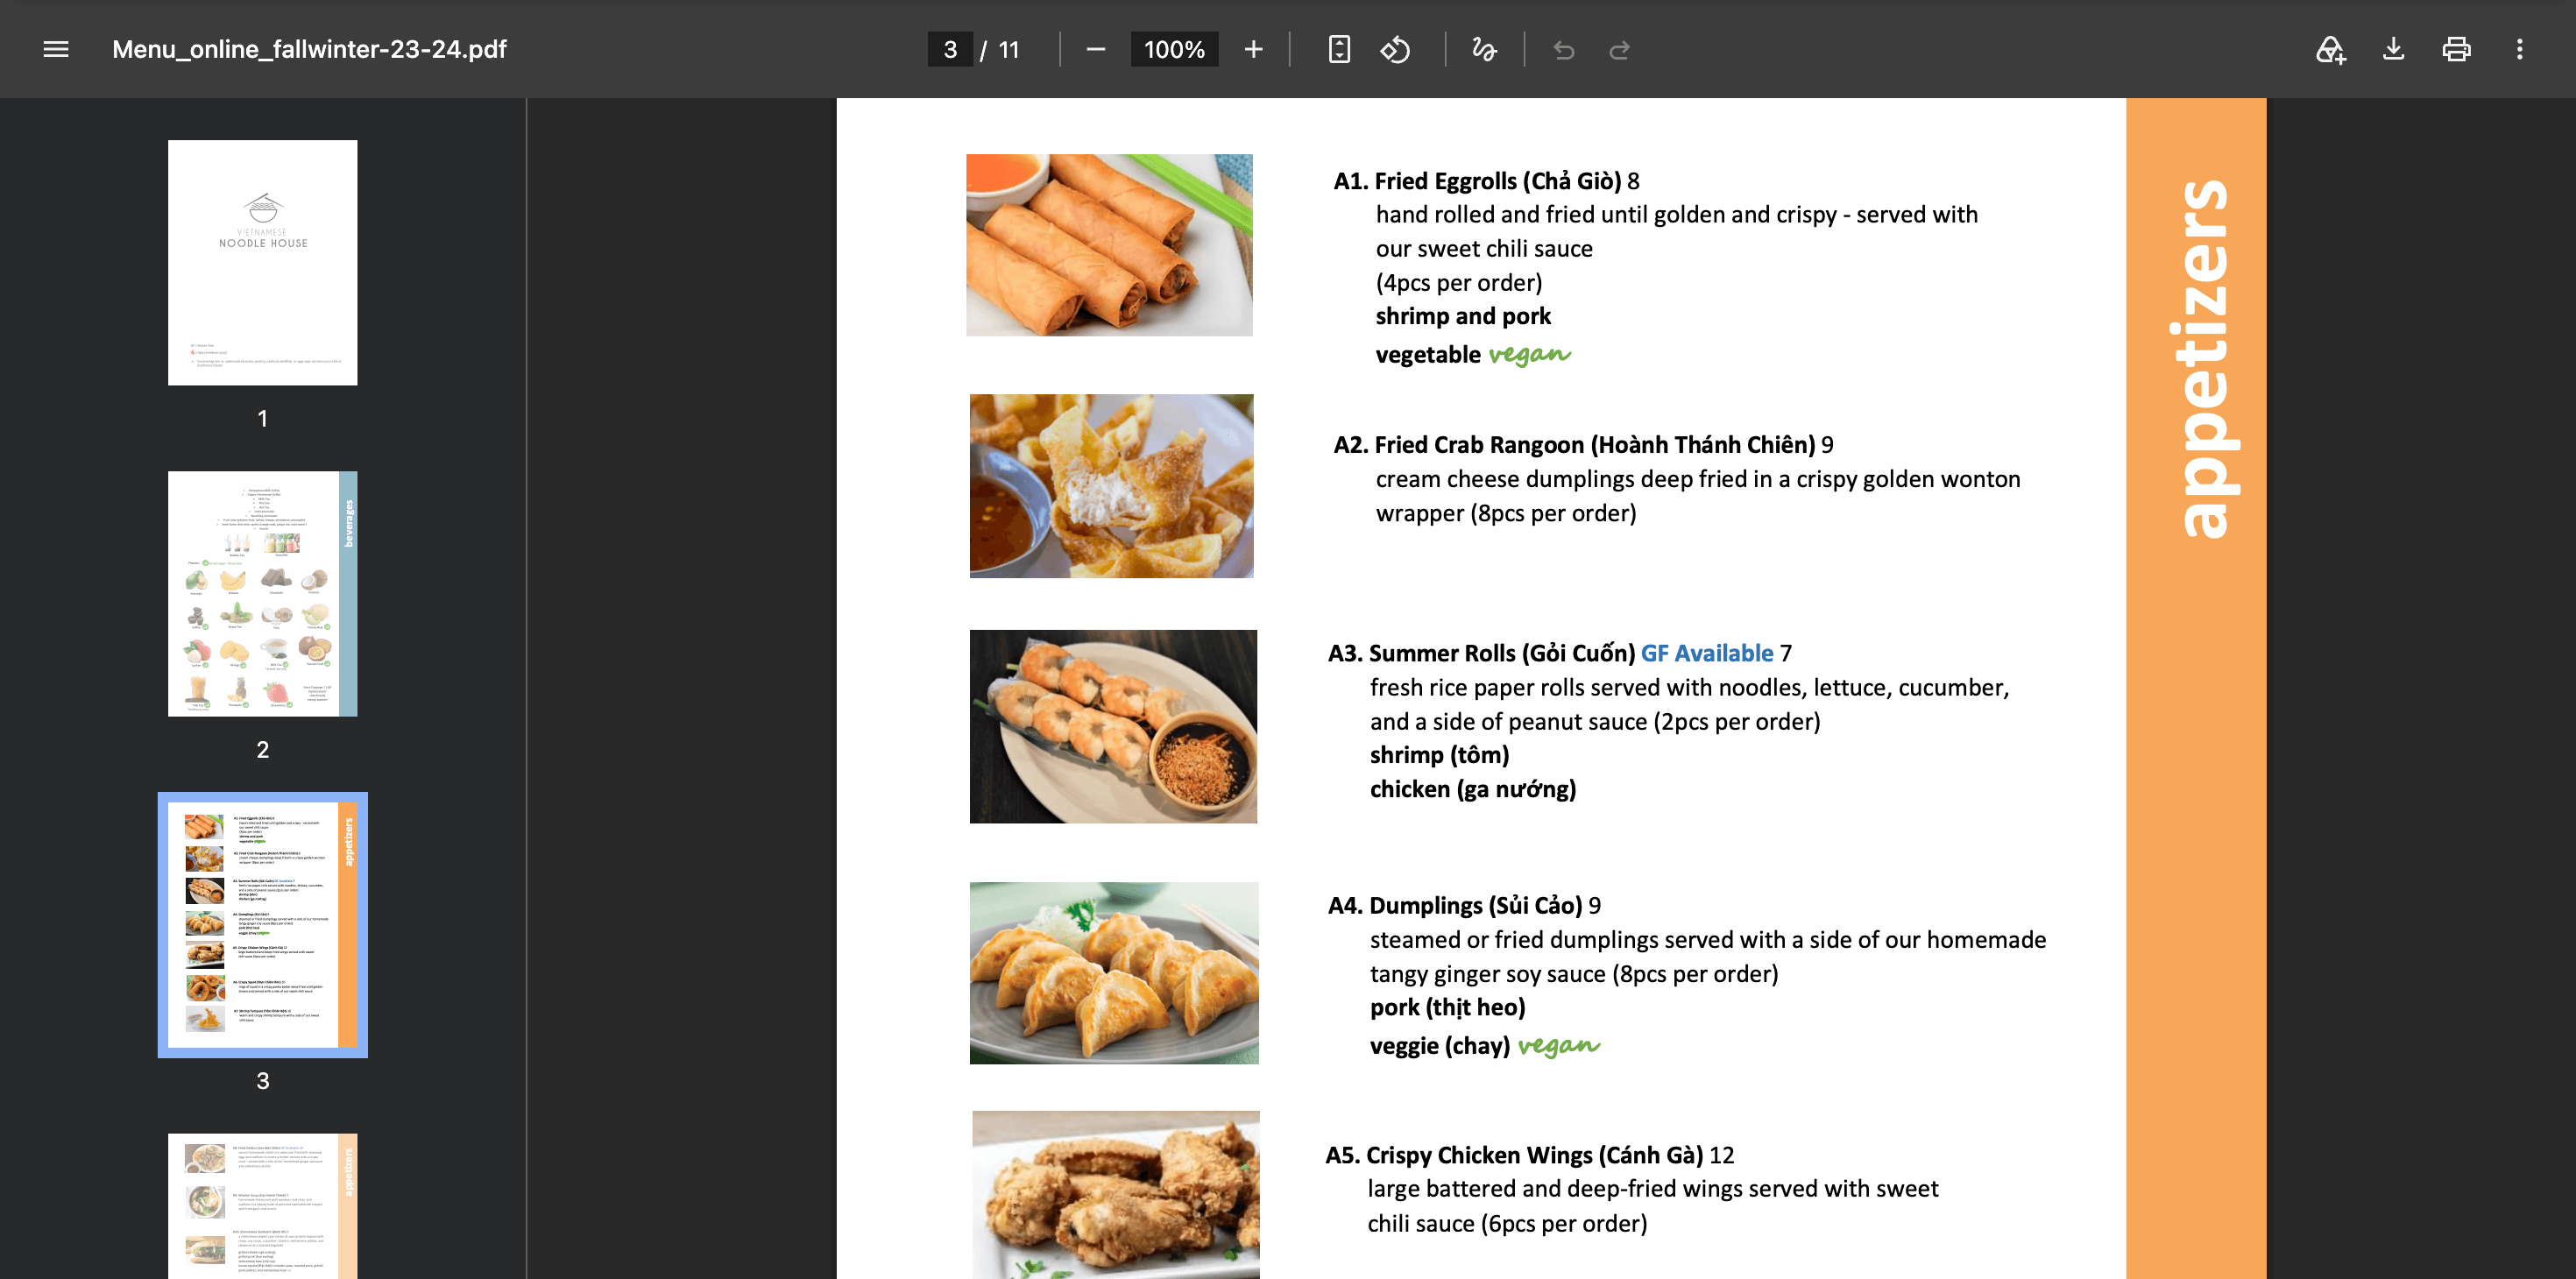
Task: Click the 'A3. Summer Rolls (Gỏi Cuốn)' heading
Action: click(1482, 653)
